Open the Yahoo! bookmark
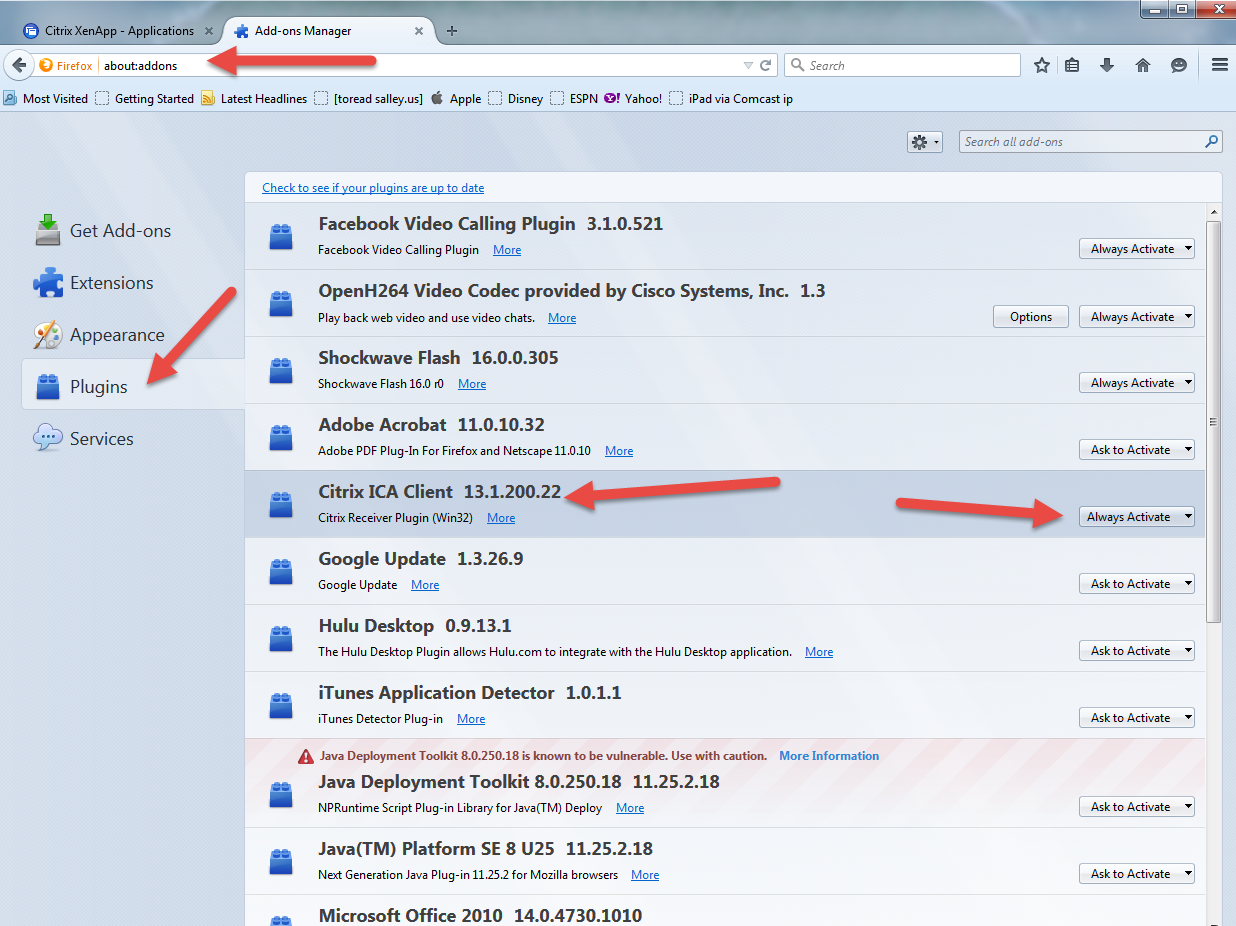 click(633, 99)
